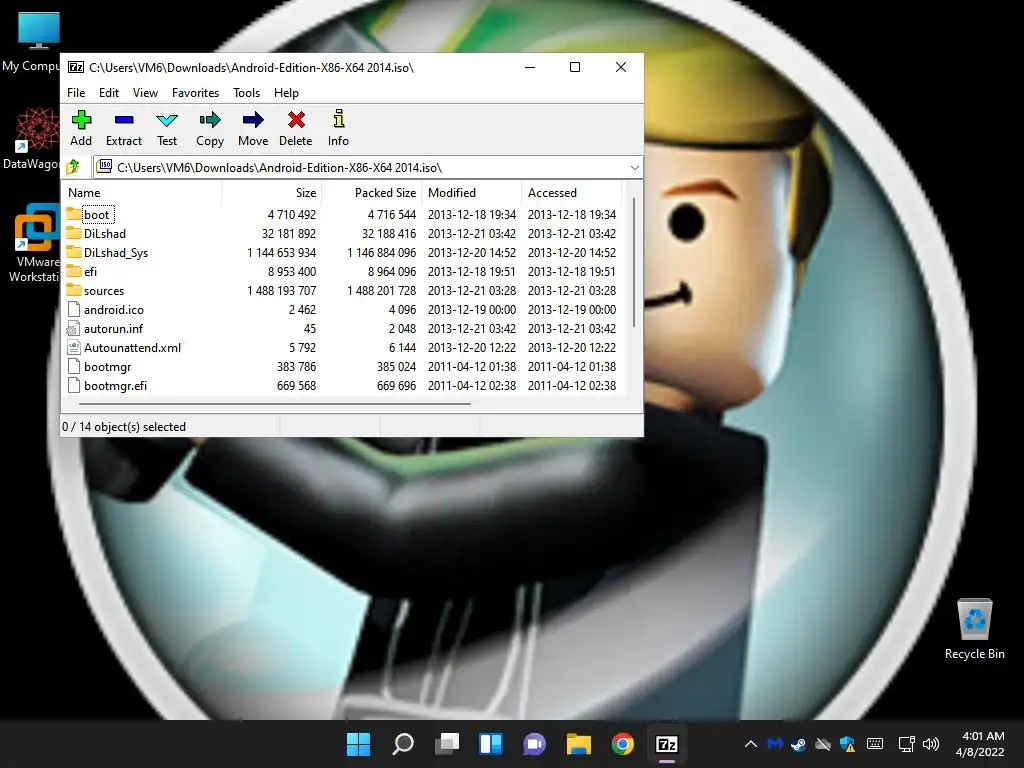Open the volume control in tray

tap(931, 744)
